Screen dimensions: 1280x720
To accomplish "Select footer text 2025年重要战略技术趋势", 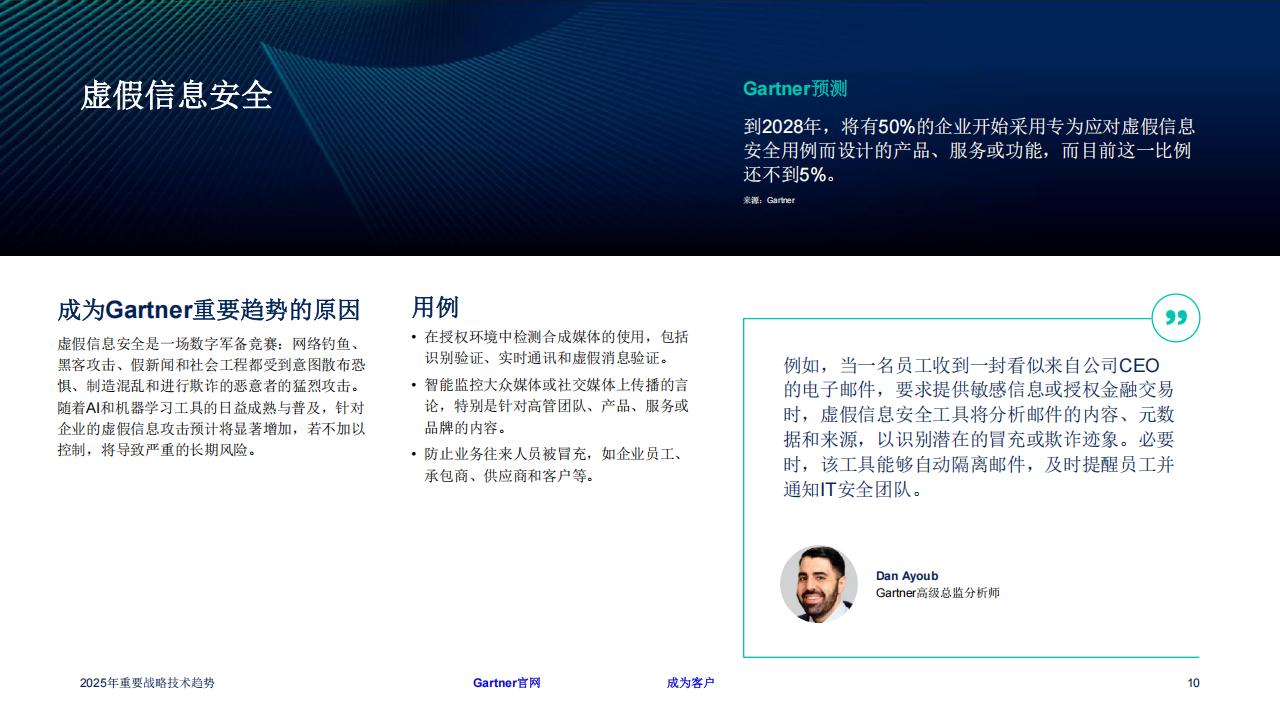I will click(147, 683).
